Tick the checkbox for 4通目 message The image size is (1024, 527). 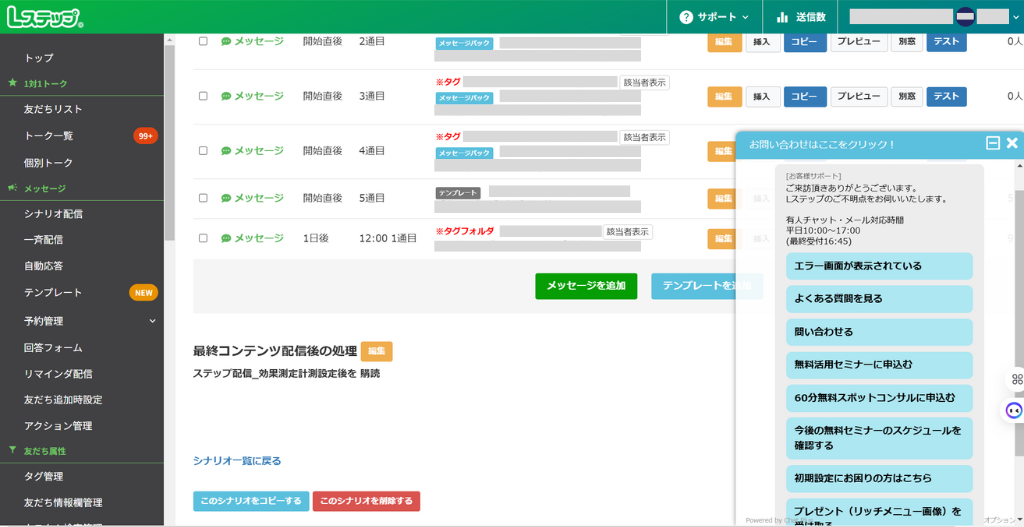pos(203,151)
